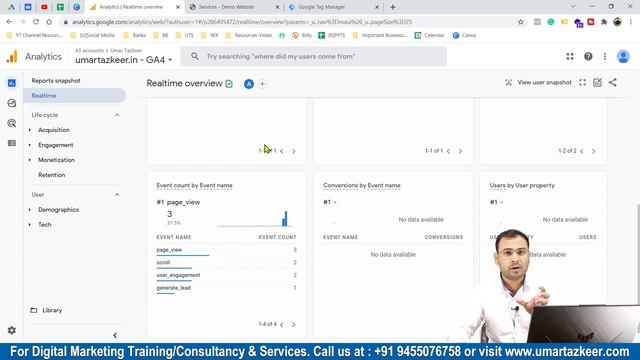Viewport: 640px width, 360px height.
Task: Click the page vertical scrollbar
Action: (x=638, y=253)
